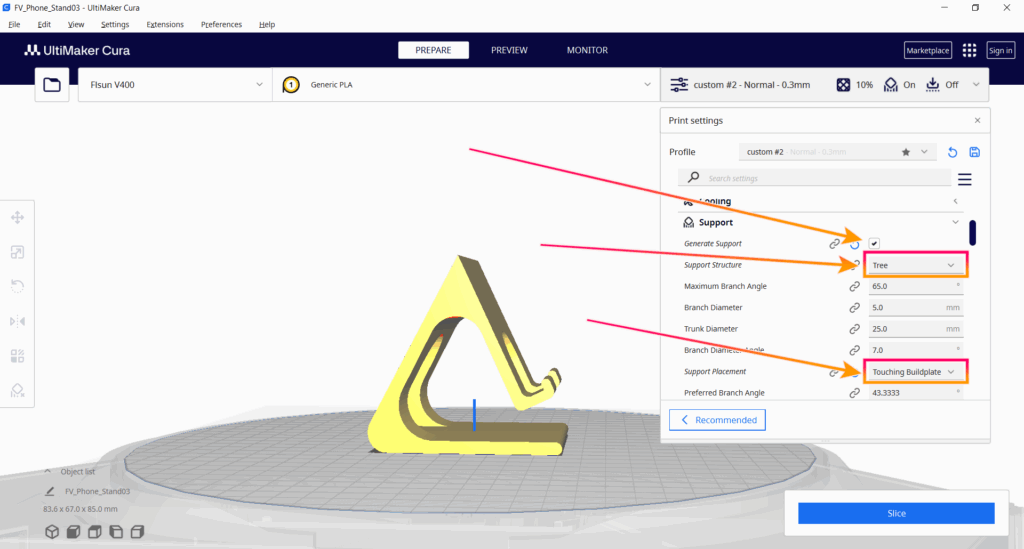Edit the Trunk Diameter value 25.0
Viewport: 1024px width, 549px height.
[916, 329]
